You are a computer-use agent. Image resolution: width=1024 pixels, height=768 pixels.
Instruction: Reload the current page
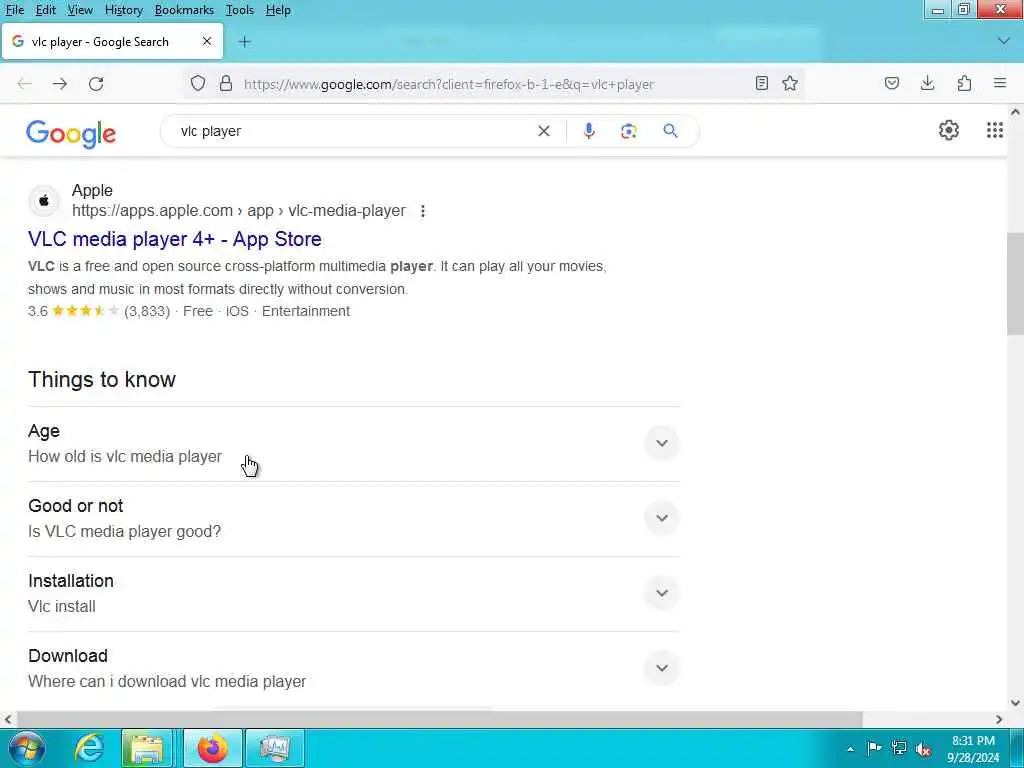point(96,84)
